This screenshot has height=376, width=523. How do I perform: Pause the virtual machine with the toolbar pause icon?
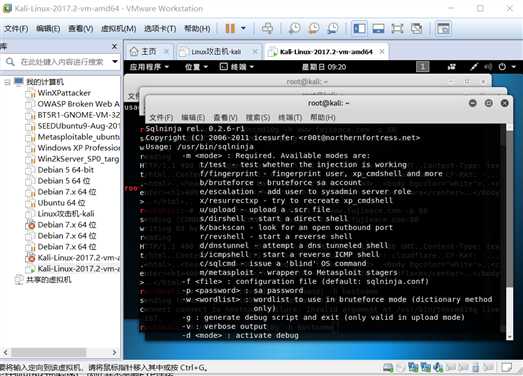click(x=230, y=28)
